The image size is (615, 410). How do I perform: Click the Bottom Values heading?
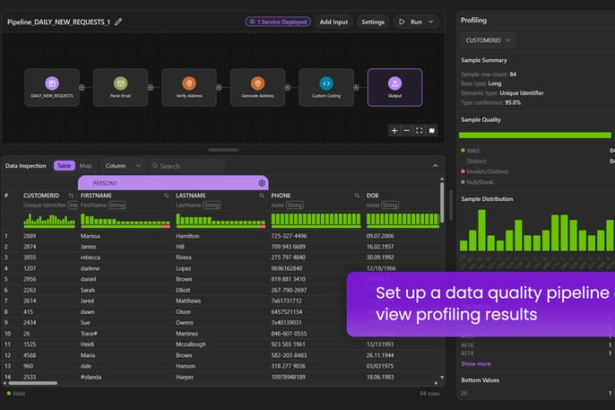point(480,380)
